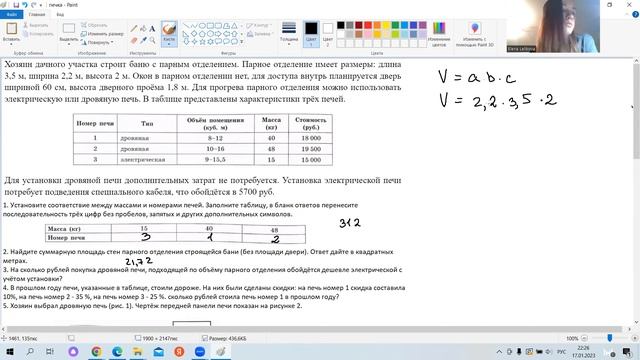
Task: Click the taskbar clock showing 22:26
Action: 584,351
